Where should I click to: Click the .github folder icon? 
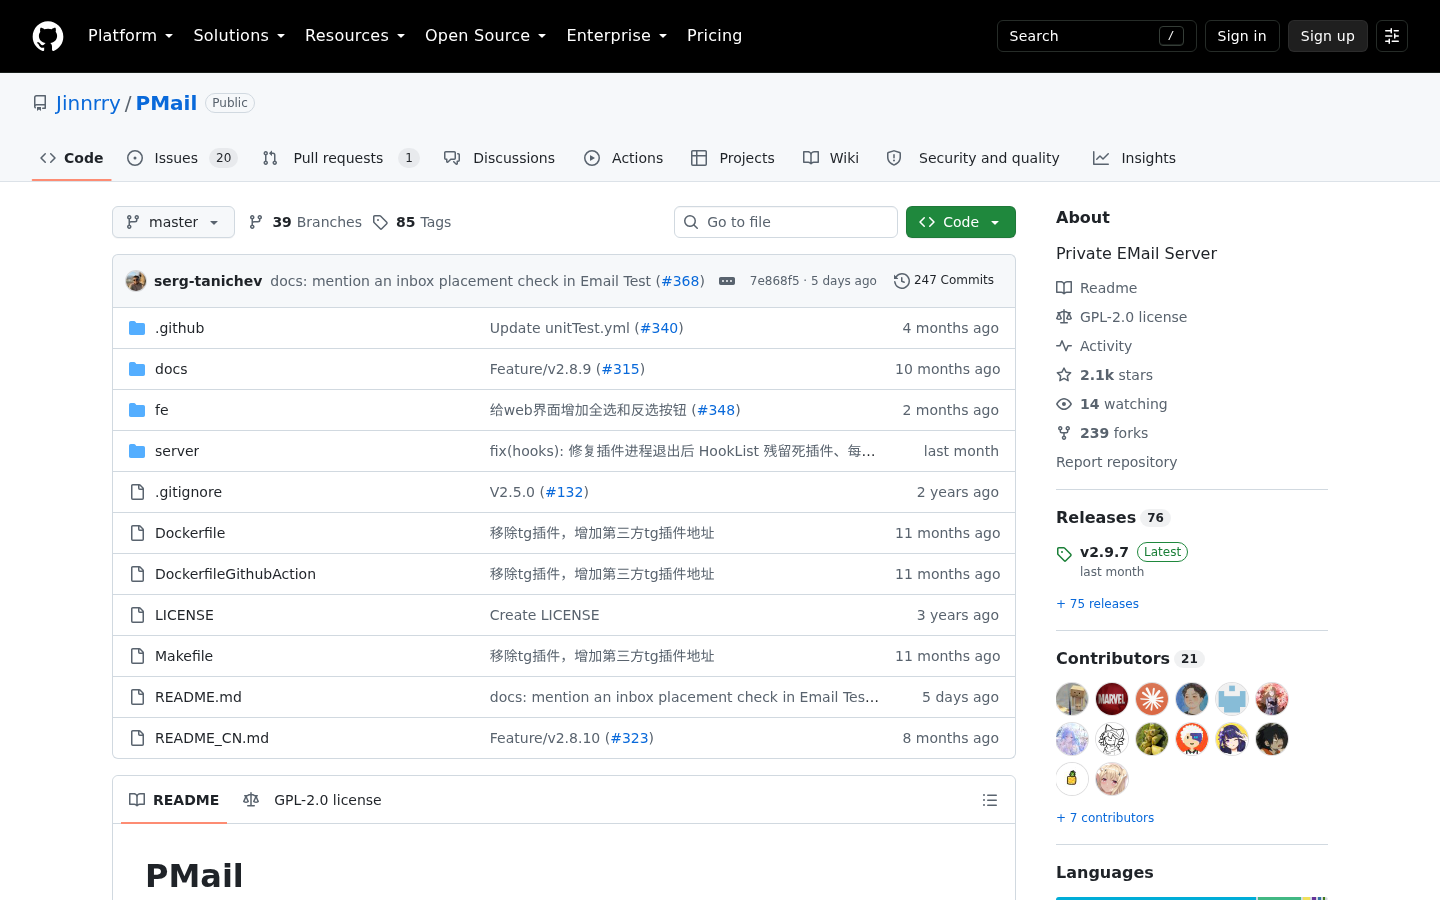tap(137, 328)
